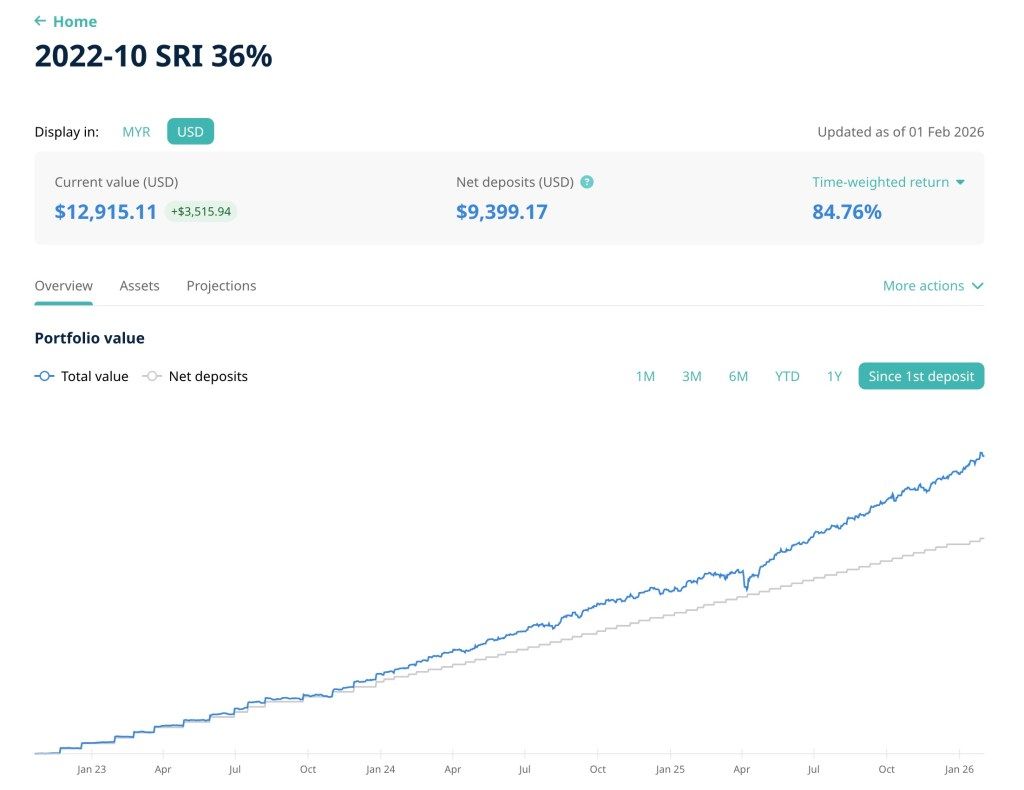
Task: Click the latest endpoint of the Total value line
Action: (x=982, y=455)
